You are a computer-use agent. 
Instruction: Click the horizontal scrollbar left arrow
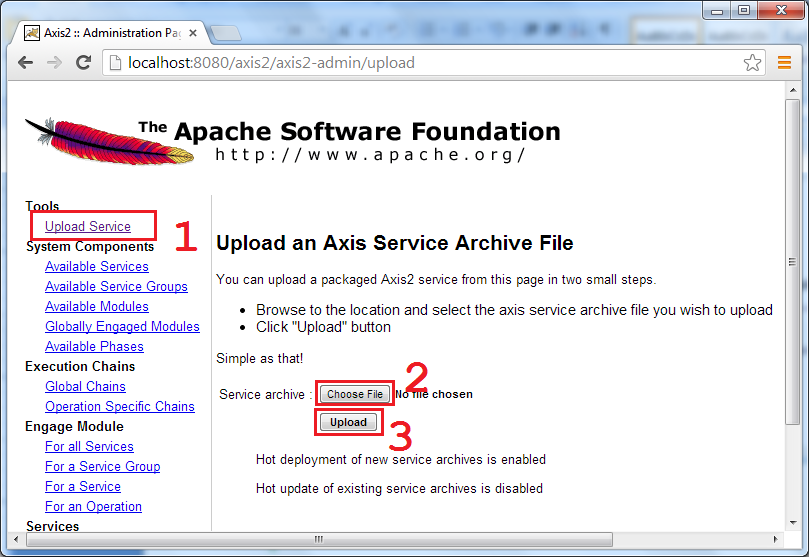[16, 539]
